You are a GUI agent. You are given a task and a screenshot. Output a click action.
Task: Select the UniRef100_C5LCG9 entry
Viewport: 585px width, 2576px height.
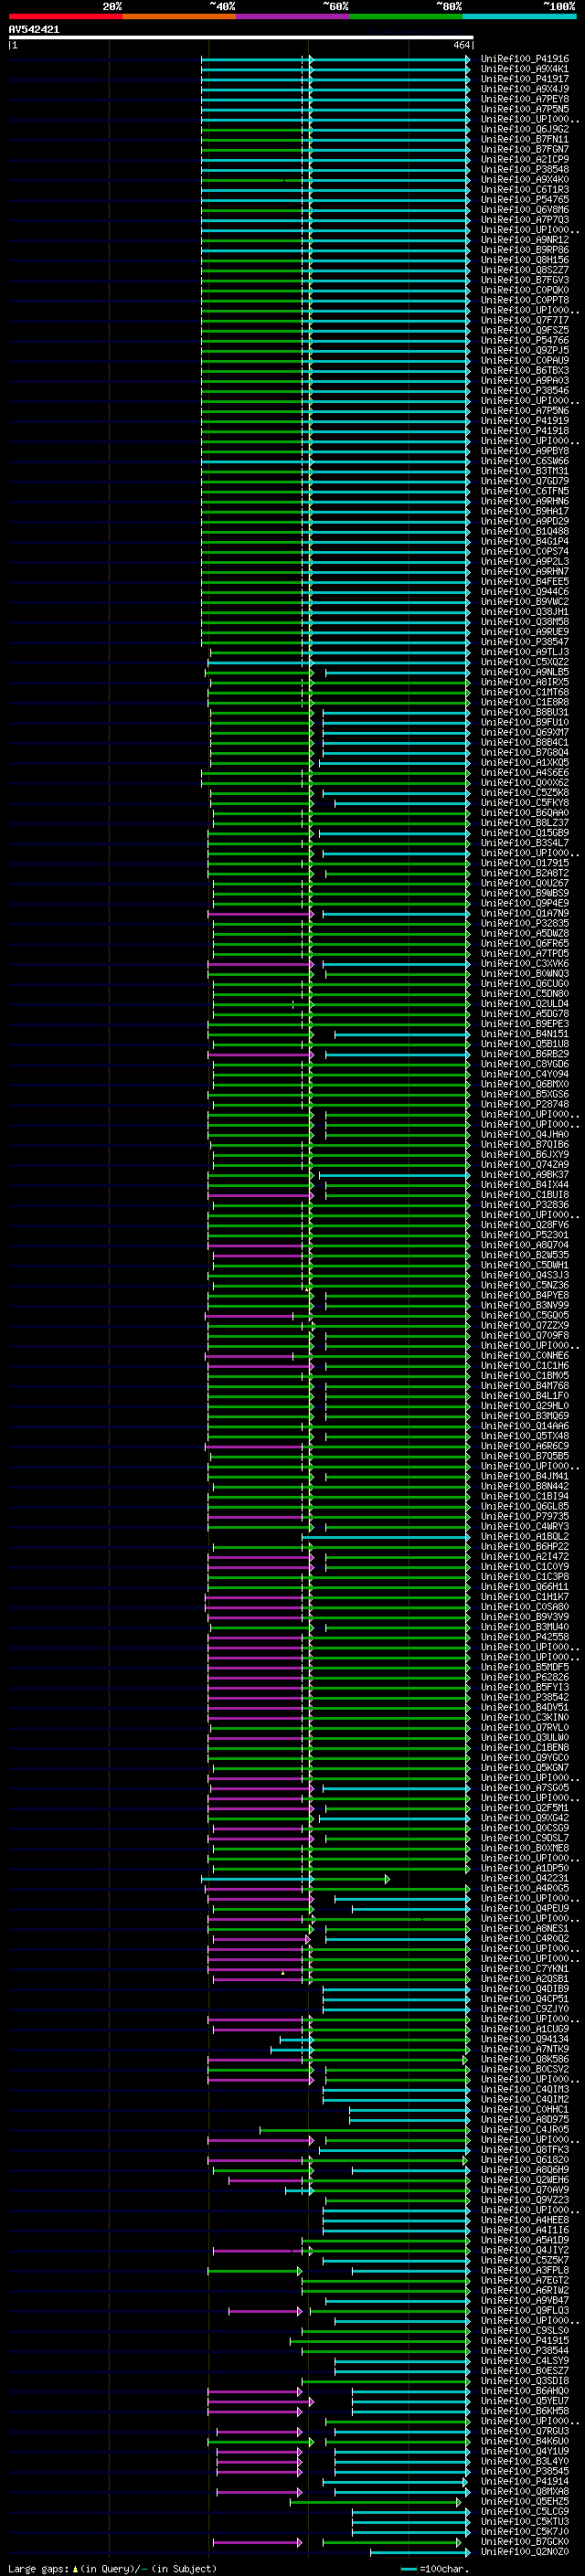(x=525, y=2511)
